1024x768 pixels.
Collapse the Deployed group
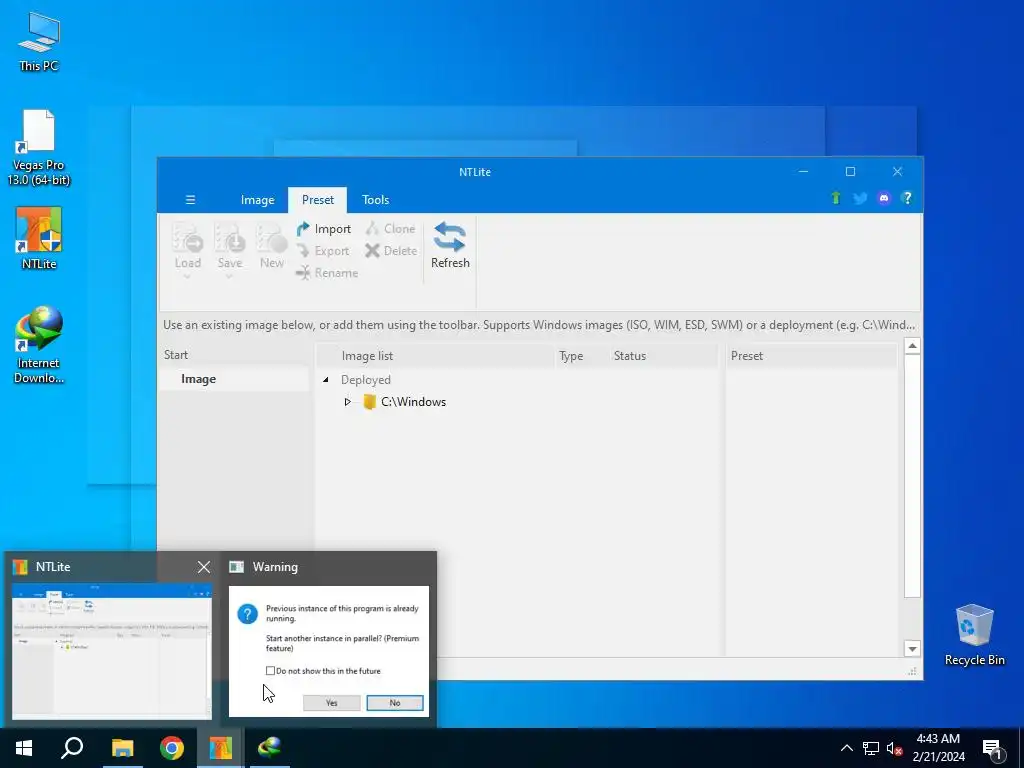pyautogui.click(x=325, y=379)
